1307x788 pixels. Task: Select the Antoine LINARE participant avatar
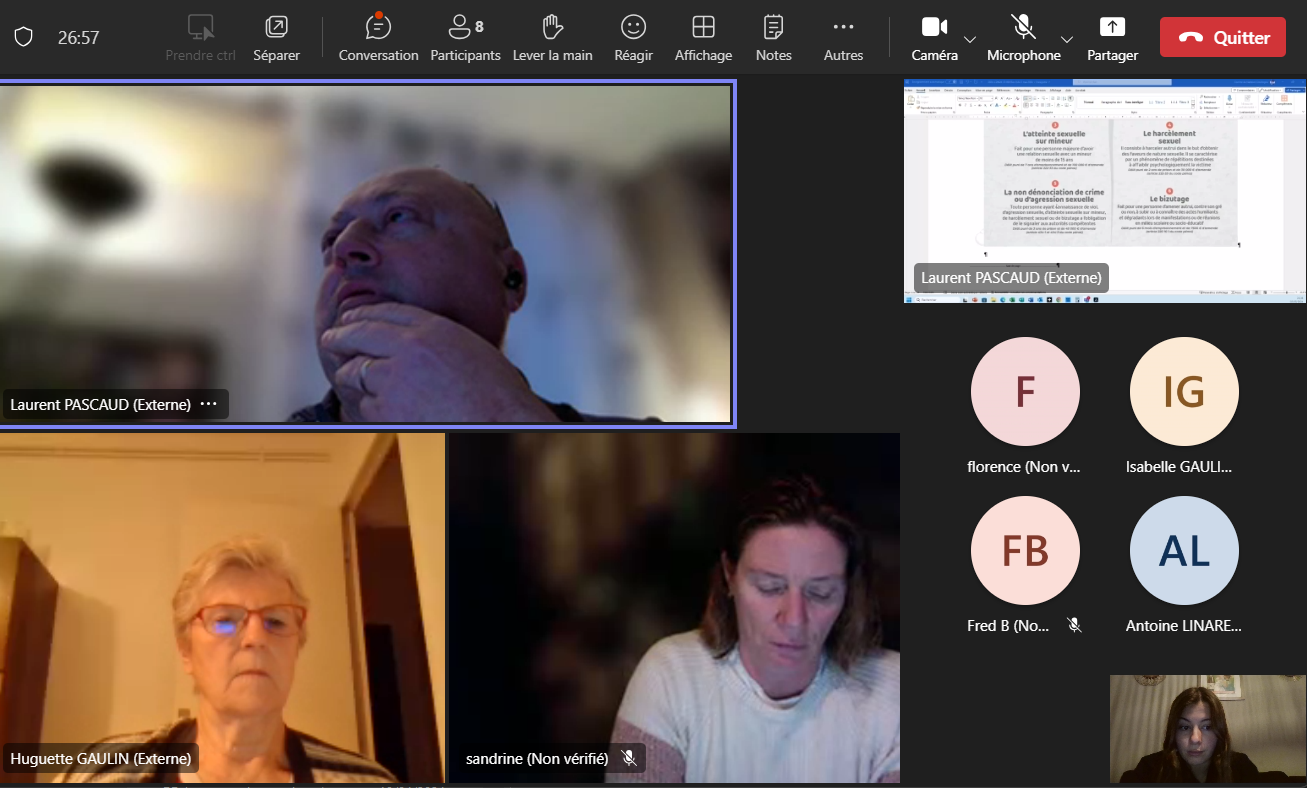(1184, 551)
